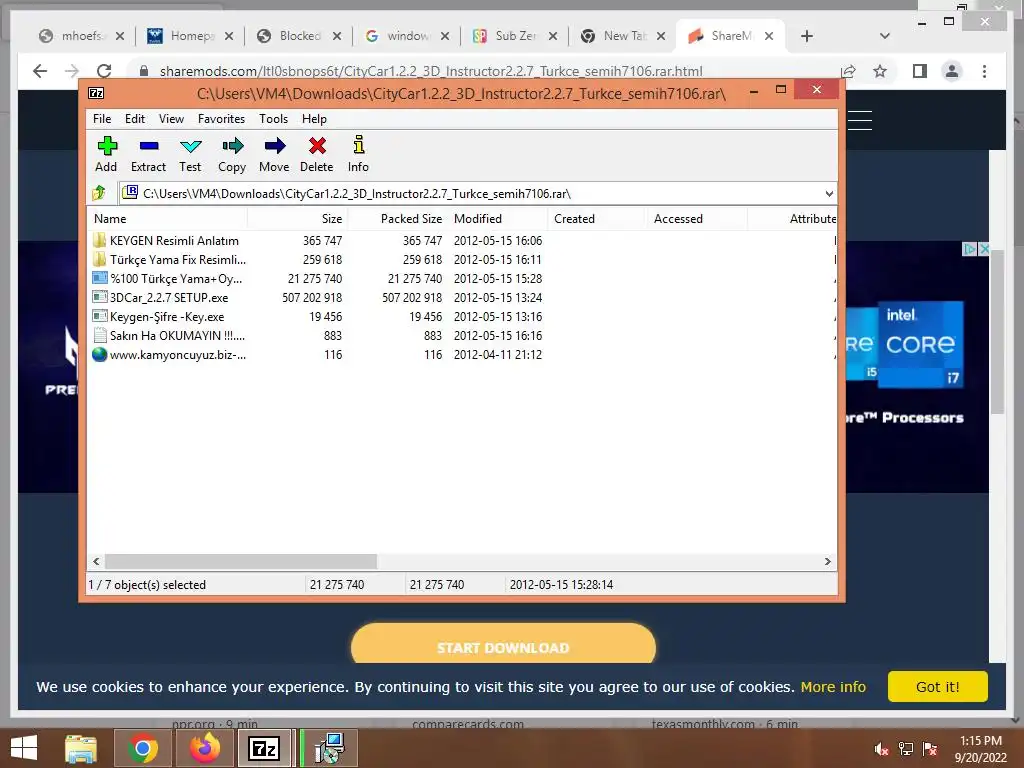1024x768 pixels.
Task: Open the Favorites menu
Action: [x=221, y=119]
